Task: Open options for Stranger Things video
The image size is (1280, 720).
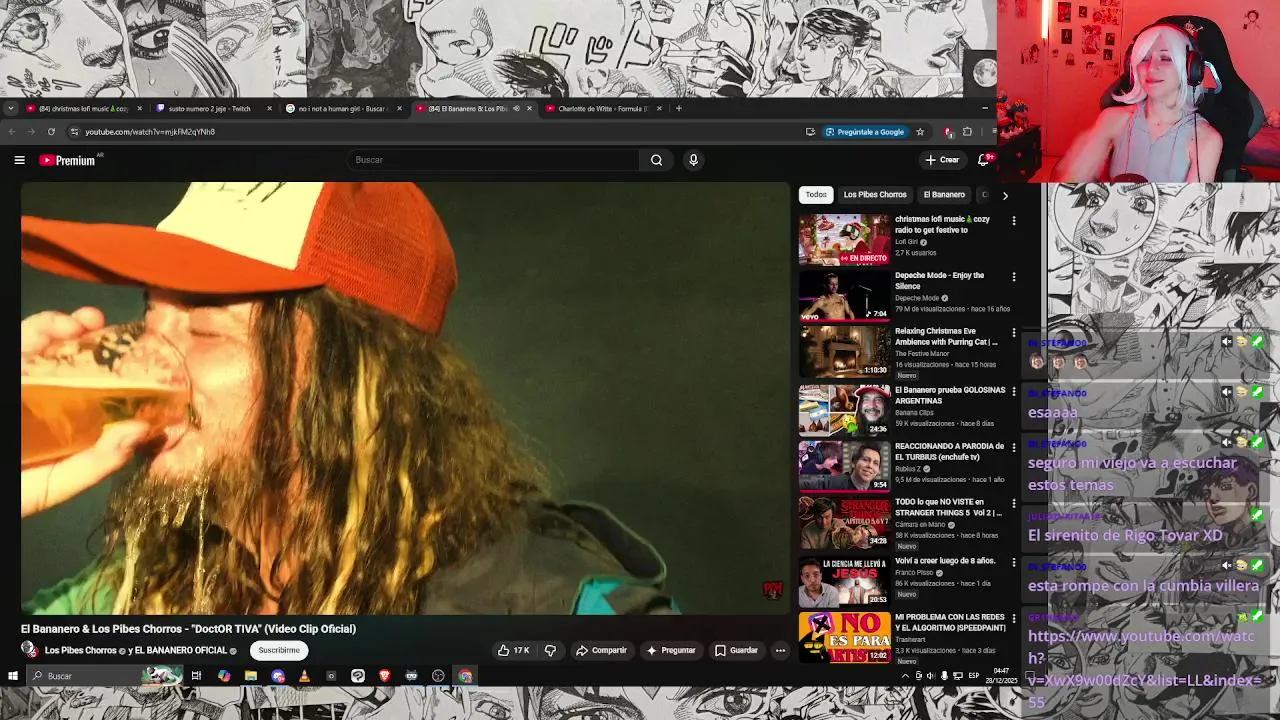Action: click(x=1013, y=502)
